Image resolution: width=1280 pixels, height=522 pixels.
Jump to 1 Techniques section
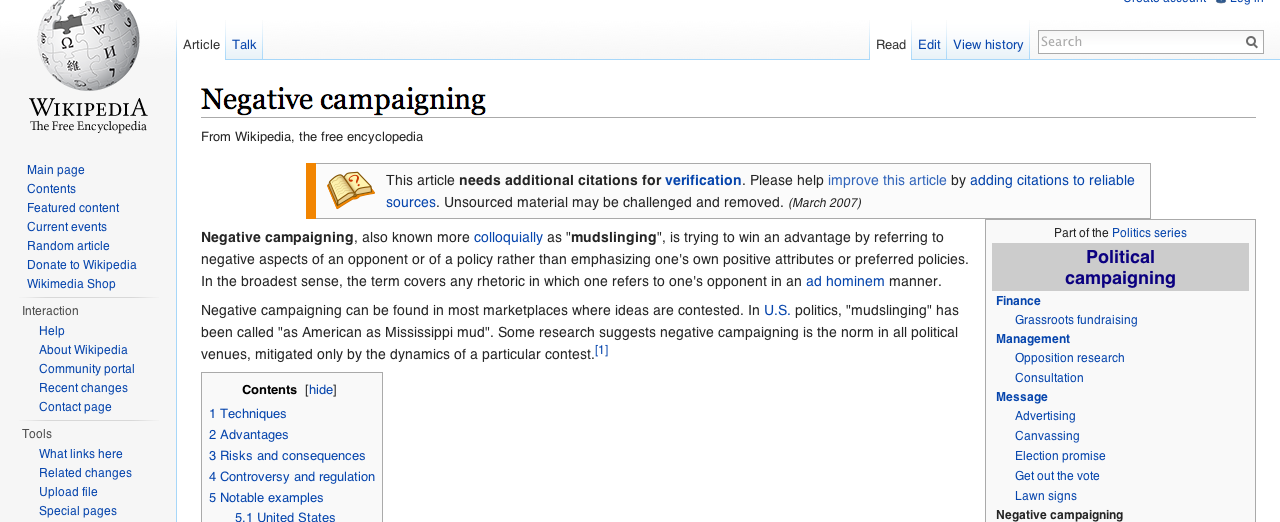(247, 414)
